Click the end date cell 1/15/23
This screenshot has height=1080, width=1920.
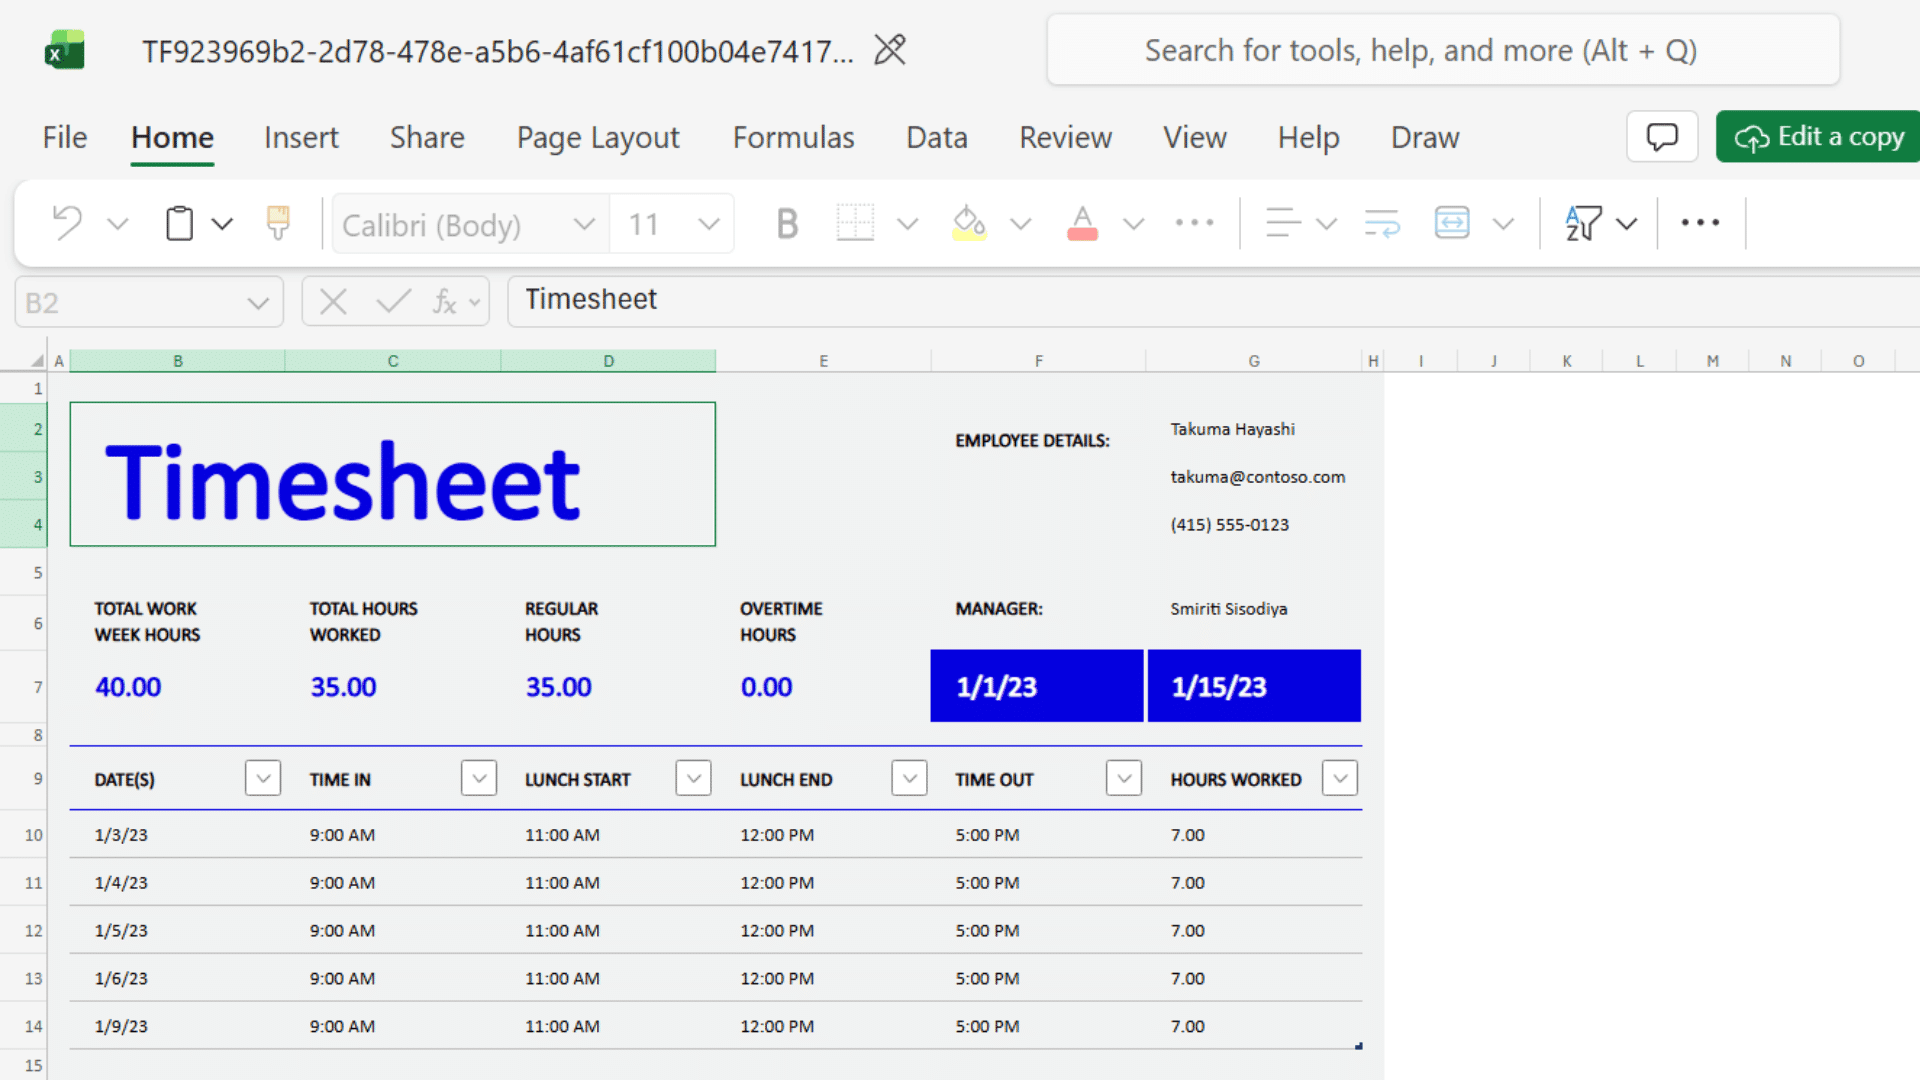point(1254,686)
